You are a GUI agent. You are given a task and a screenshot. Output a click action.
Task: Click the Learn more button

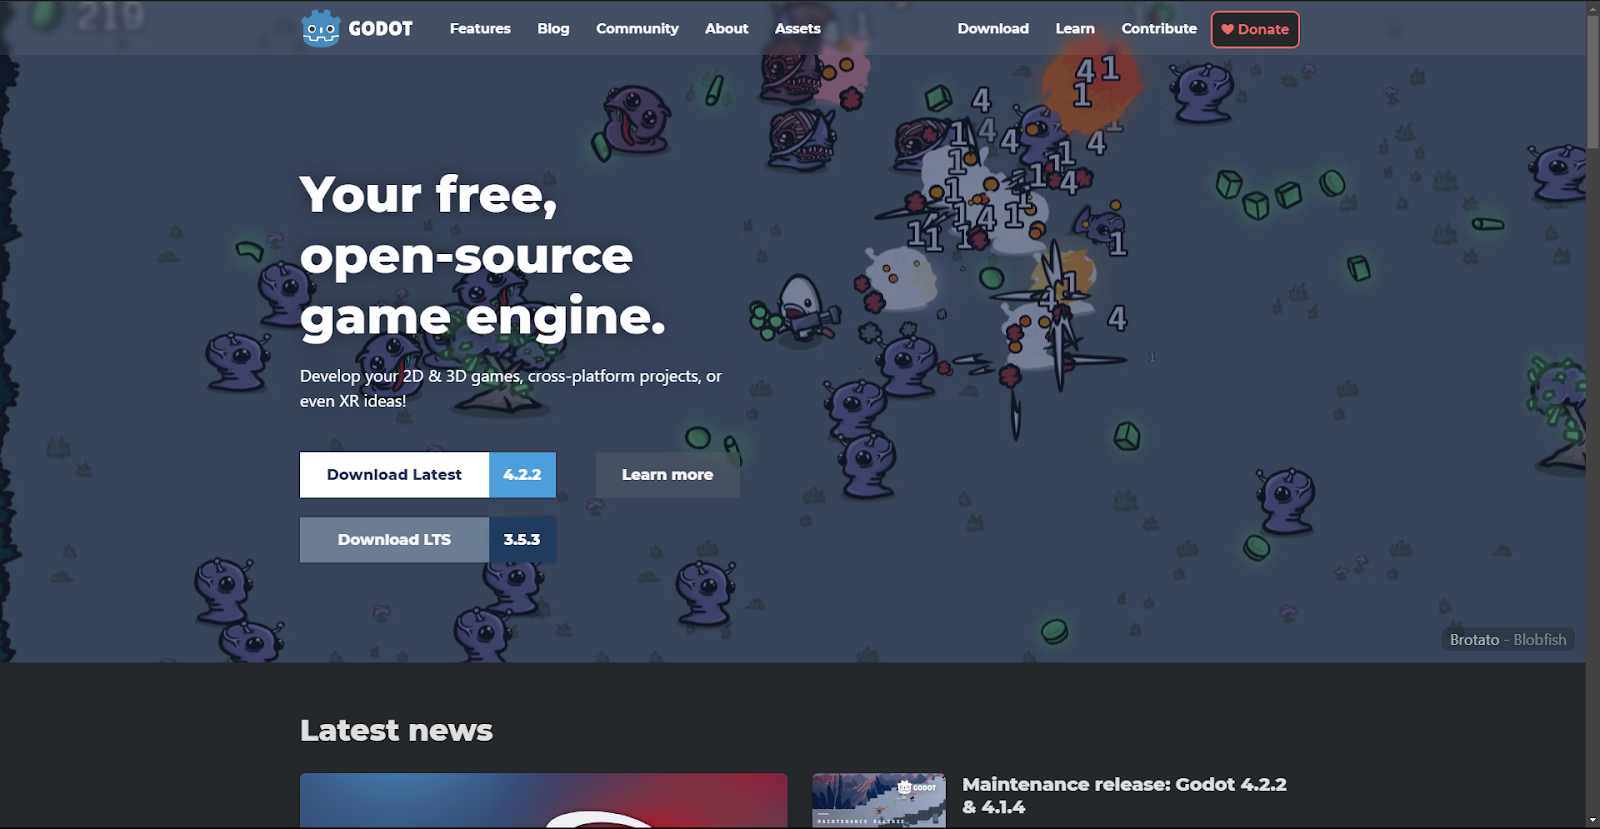pyautogui.click(x=667, y=475)
